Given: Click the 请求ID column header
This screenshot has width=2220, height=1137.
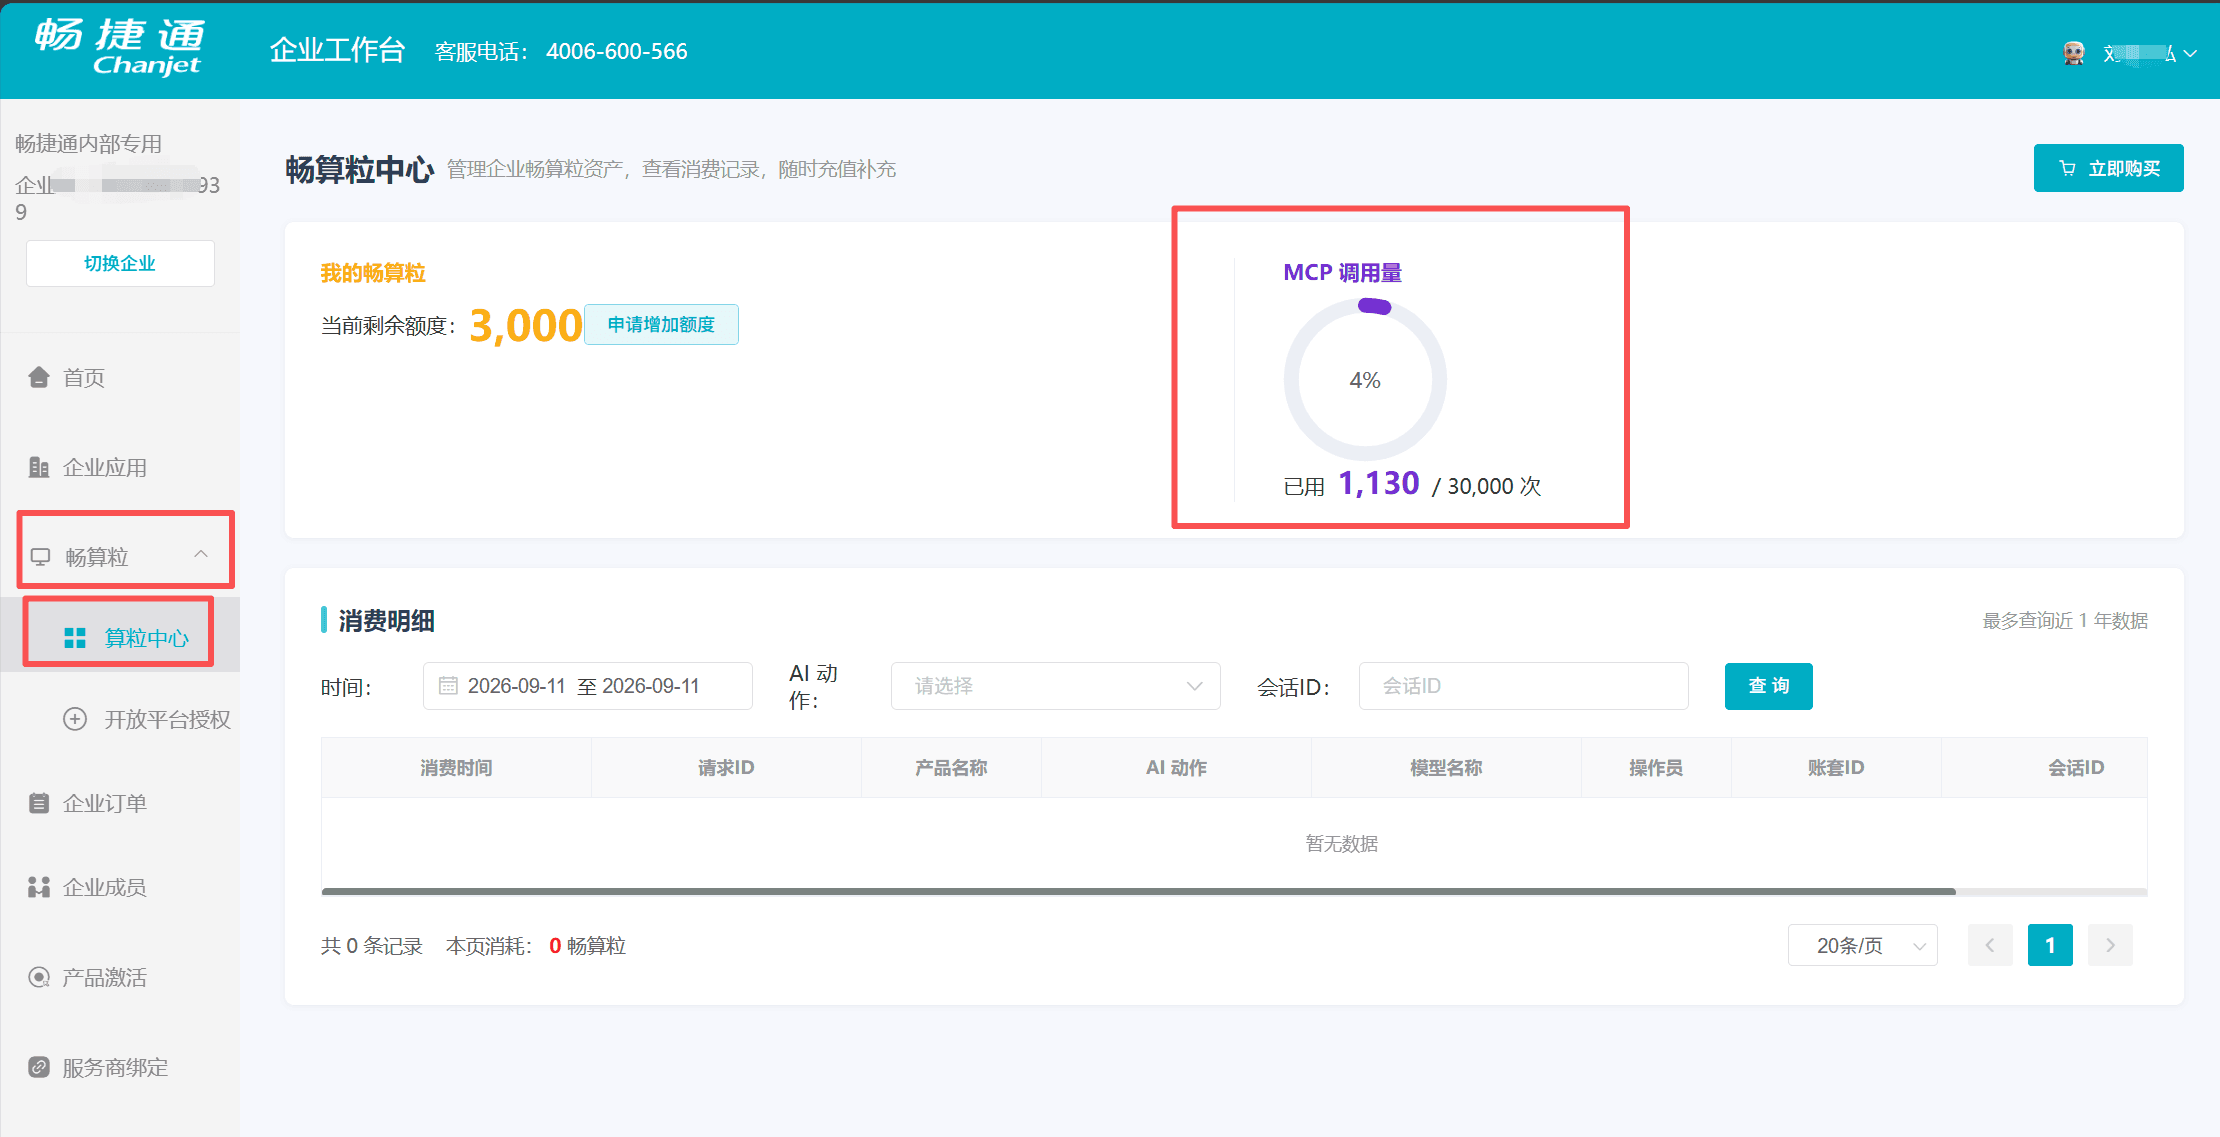Looking at the screenshot, I should [726, 768].
